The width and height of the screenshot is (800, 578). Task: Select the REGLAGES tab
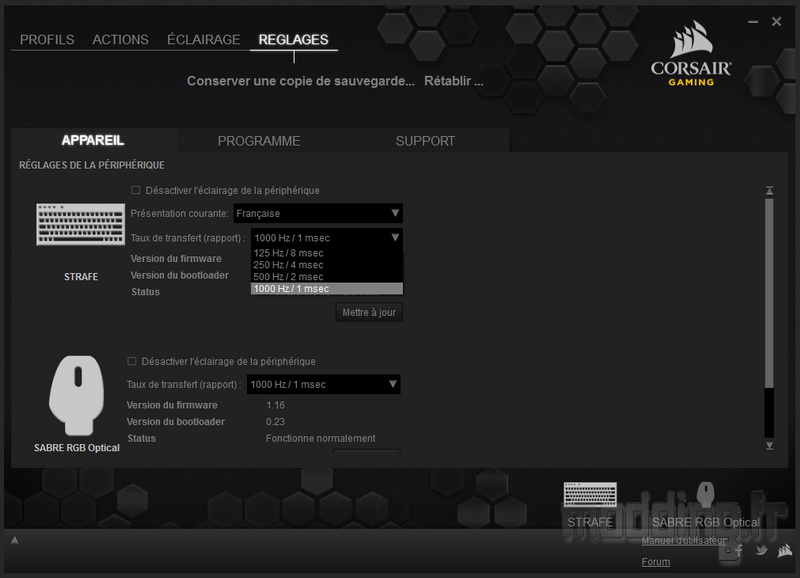[x=293, y=39]
